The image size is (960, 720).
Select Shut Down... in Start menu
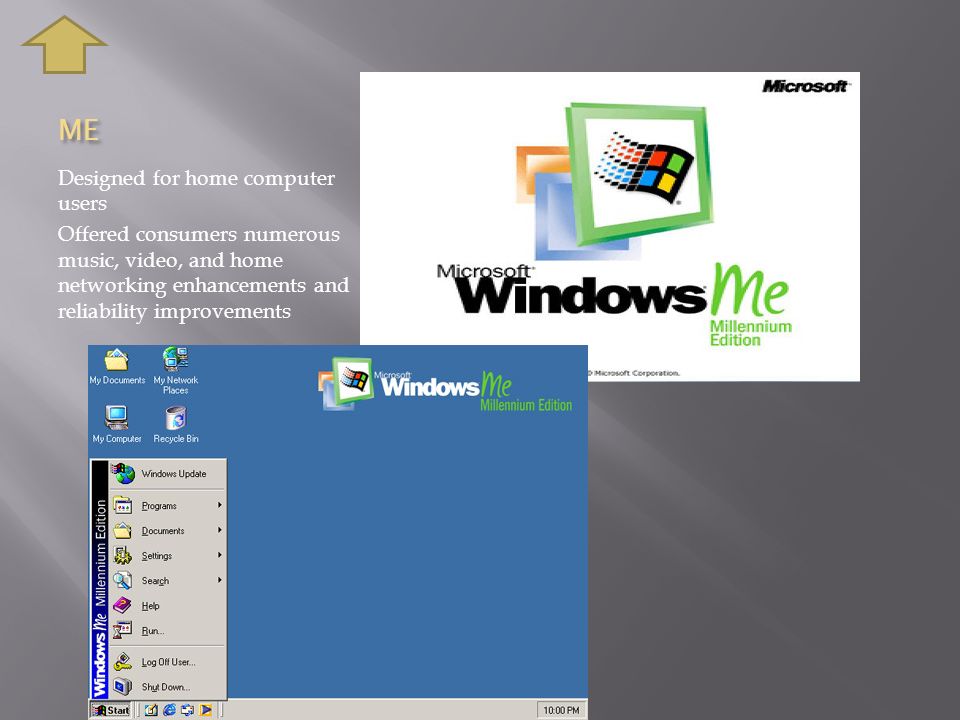[x=168, y=686]
